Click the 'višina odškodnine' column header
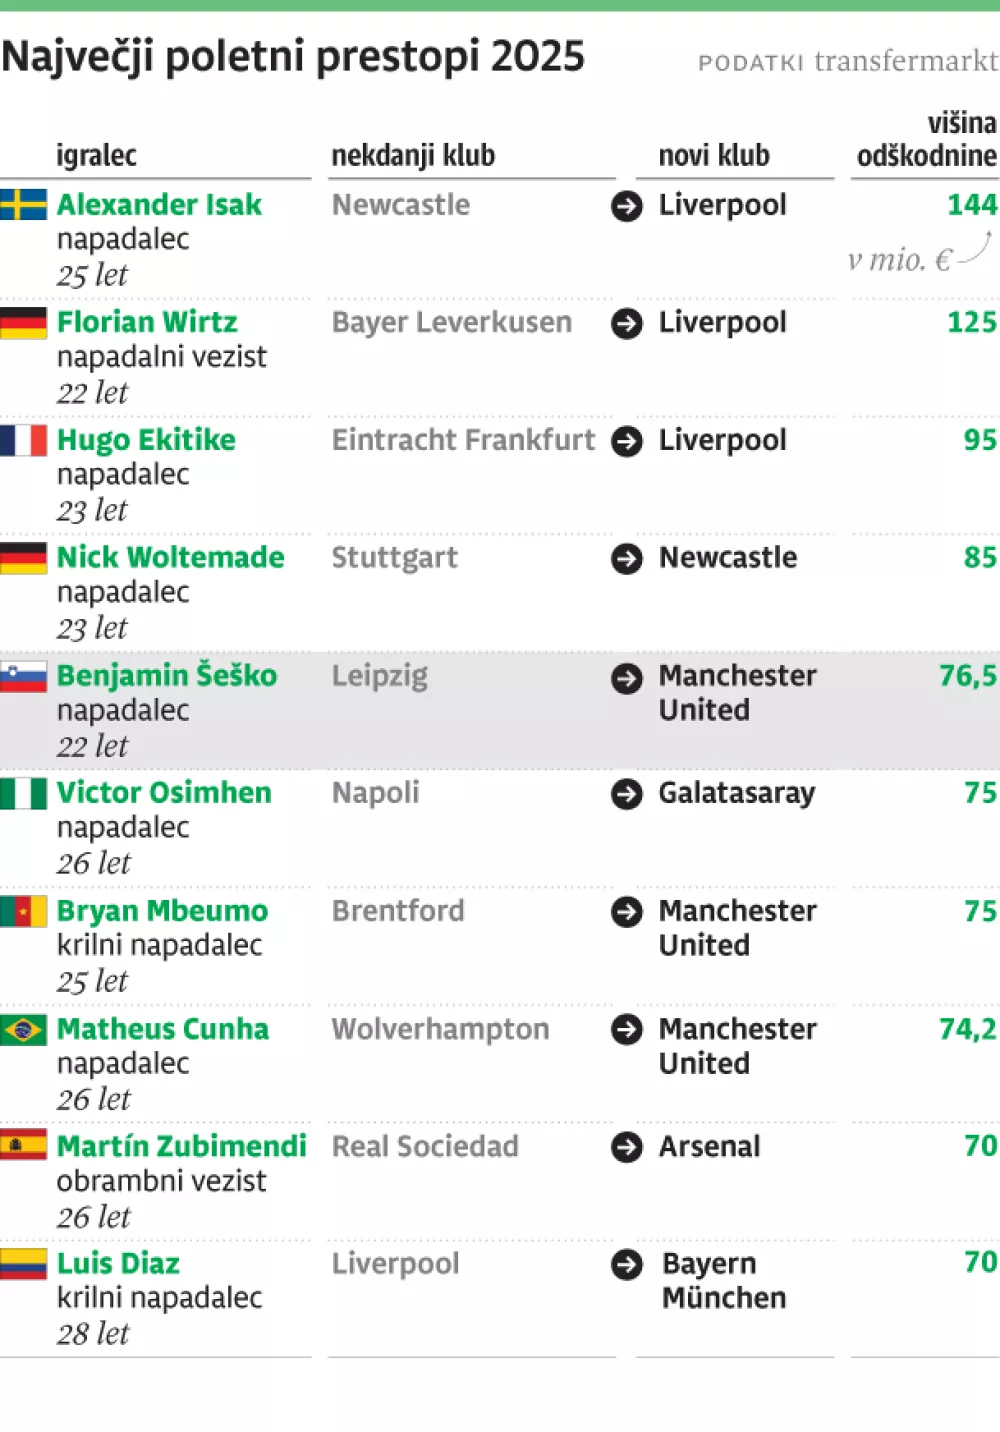 (927, 140)
